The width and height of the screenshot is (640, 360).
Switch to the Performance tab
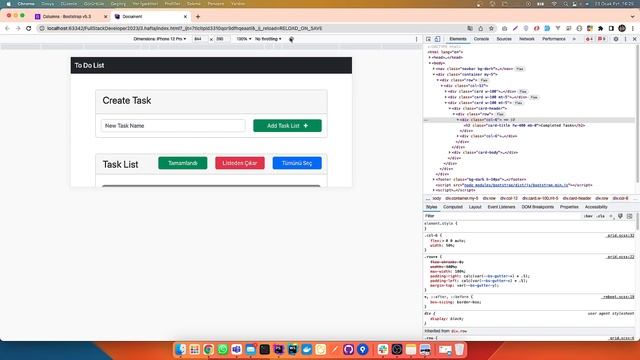tap(554, 39)
